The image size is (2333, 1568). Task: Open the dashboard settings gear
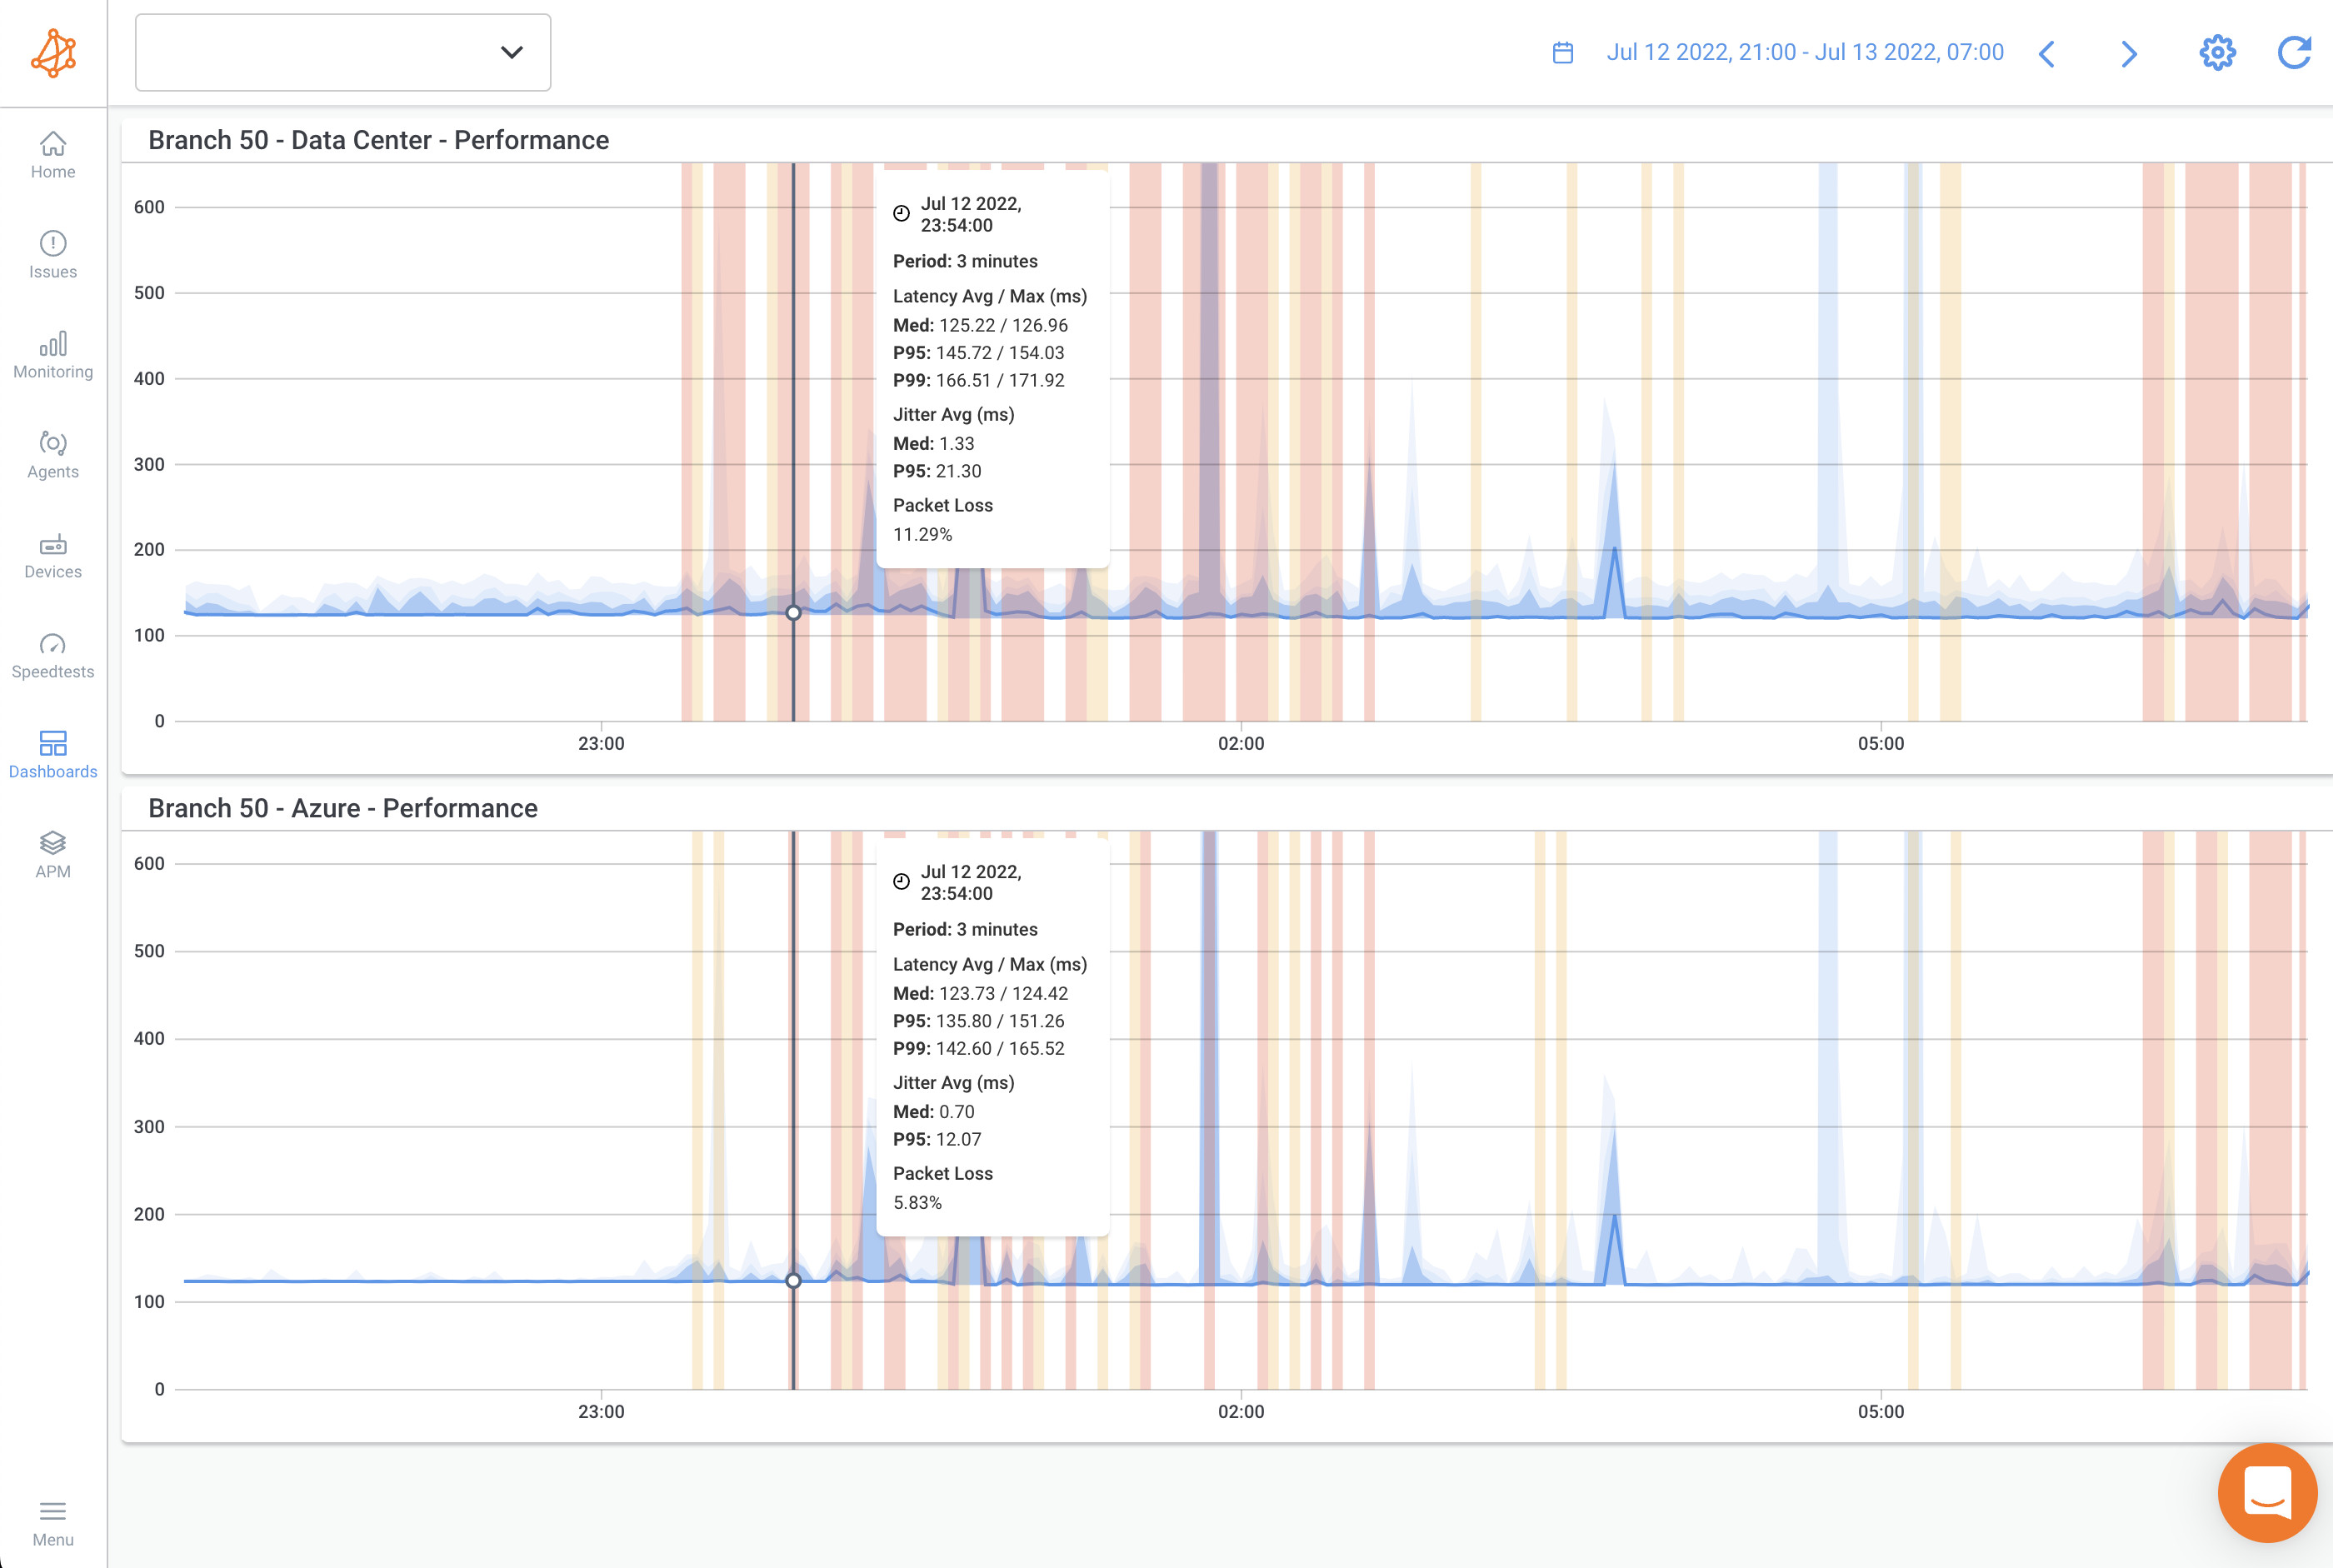point(2217,52)
